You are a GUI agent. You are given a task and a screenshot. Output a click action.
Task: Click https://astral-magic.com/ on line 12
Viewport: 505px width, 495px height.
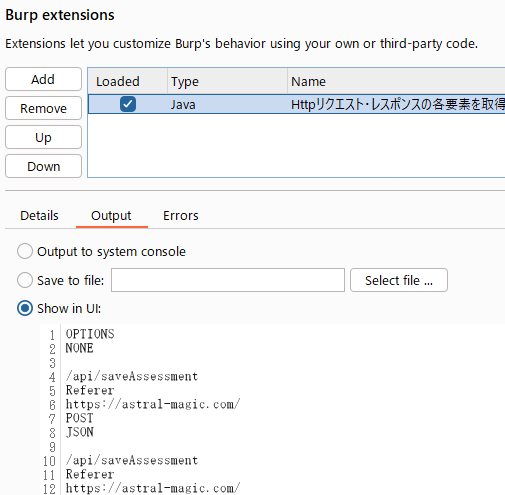153,488
